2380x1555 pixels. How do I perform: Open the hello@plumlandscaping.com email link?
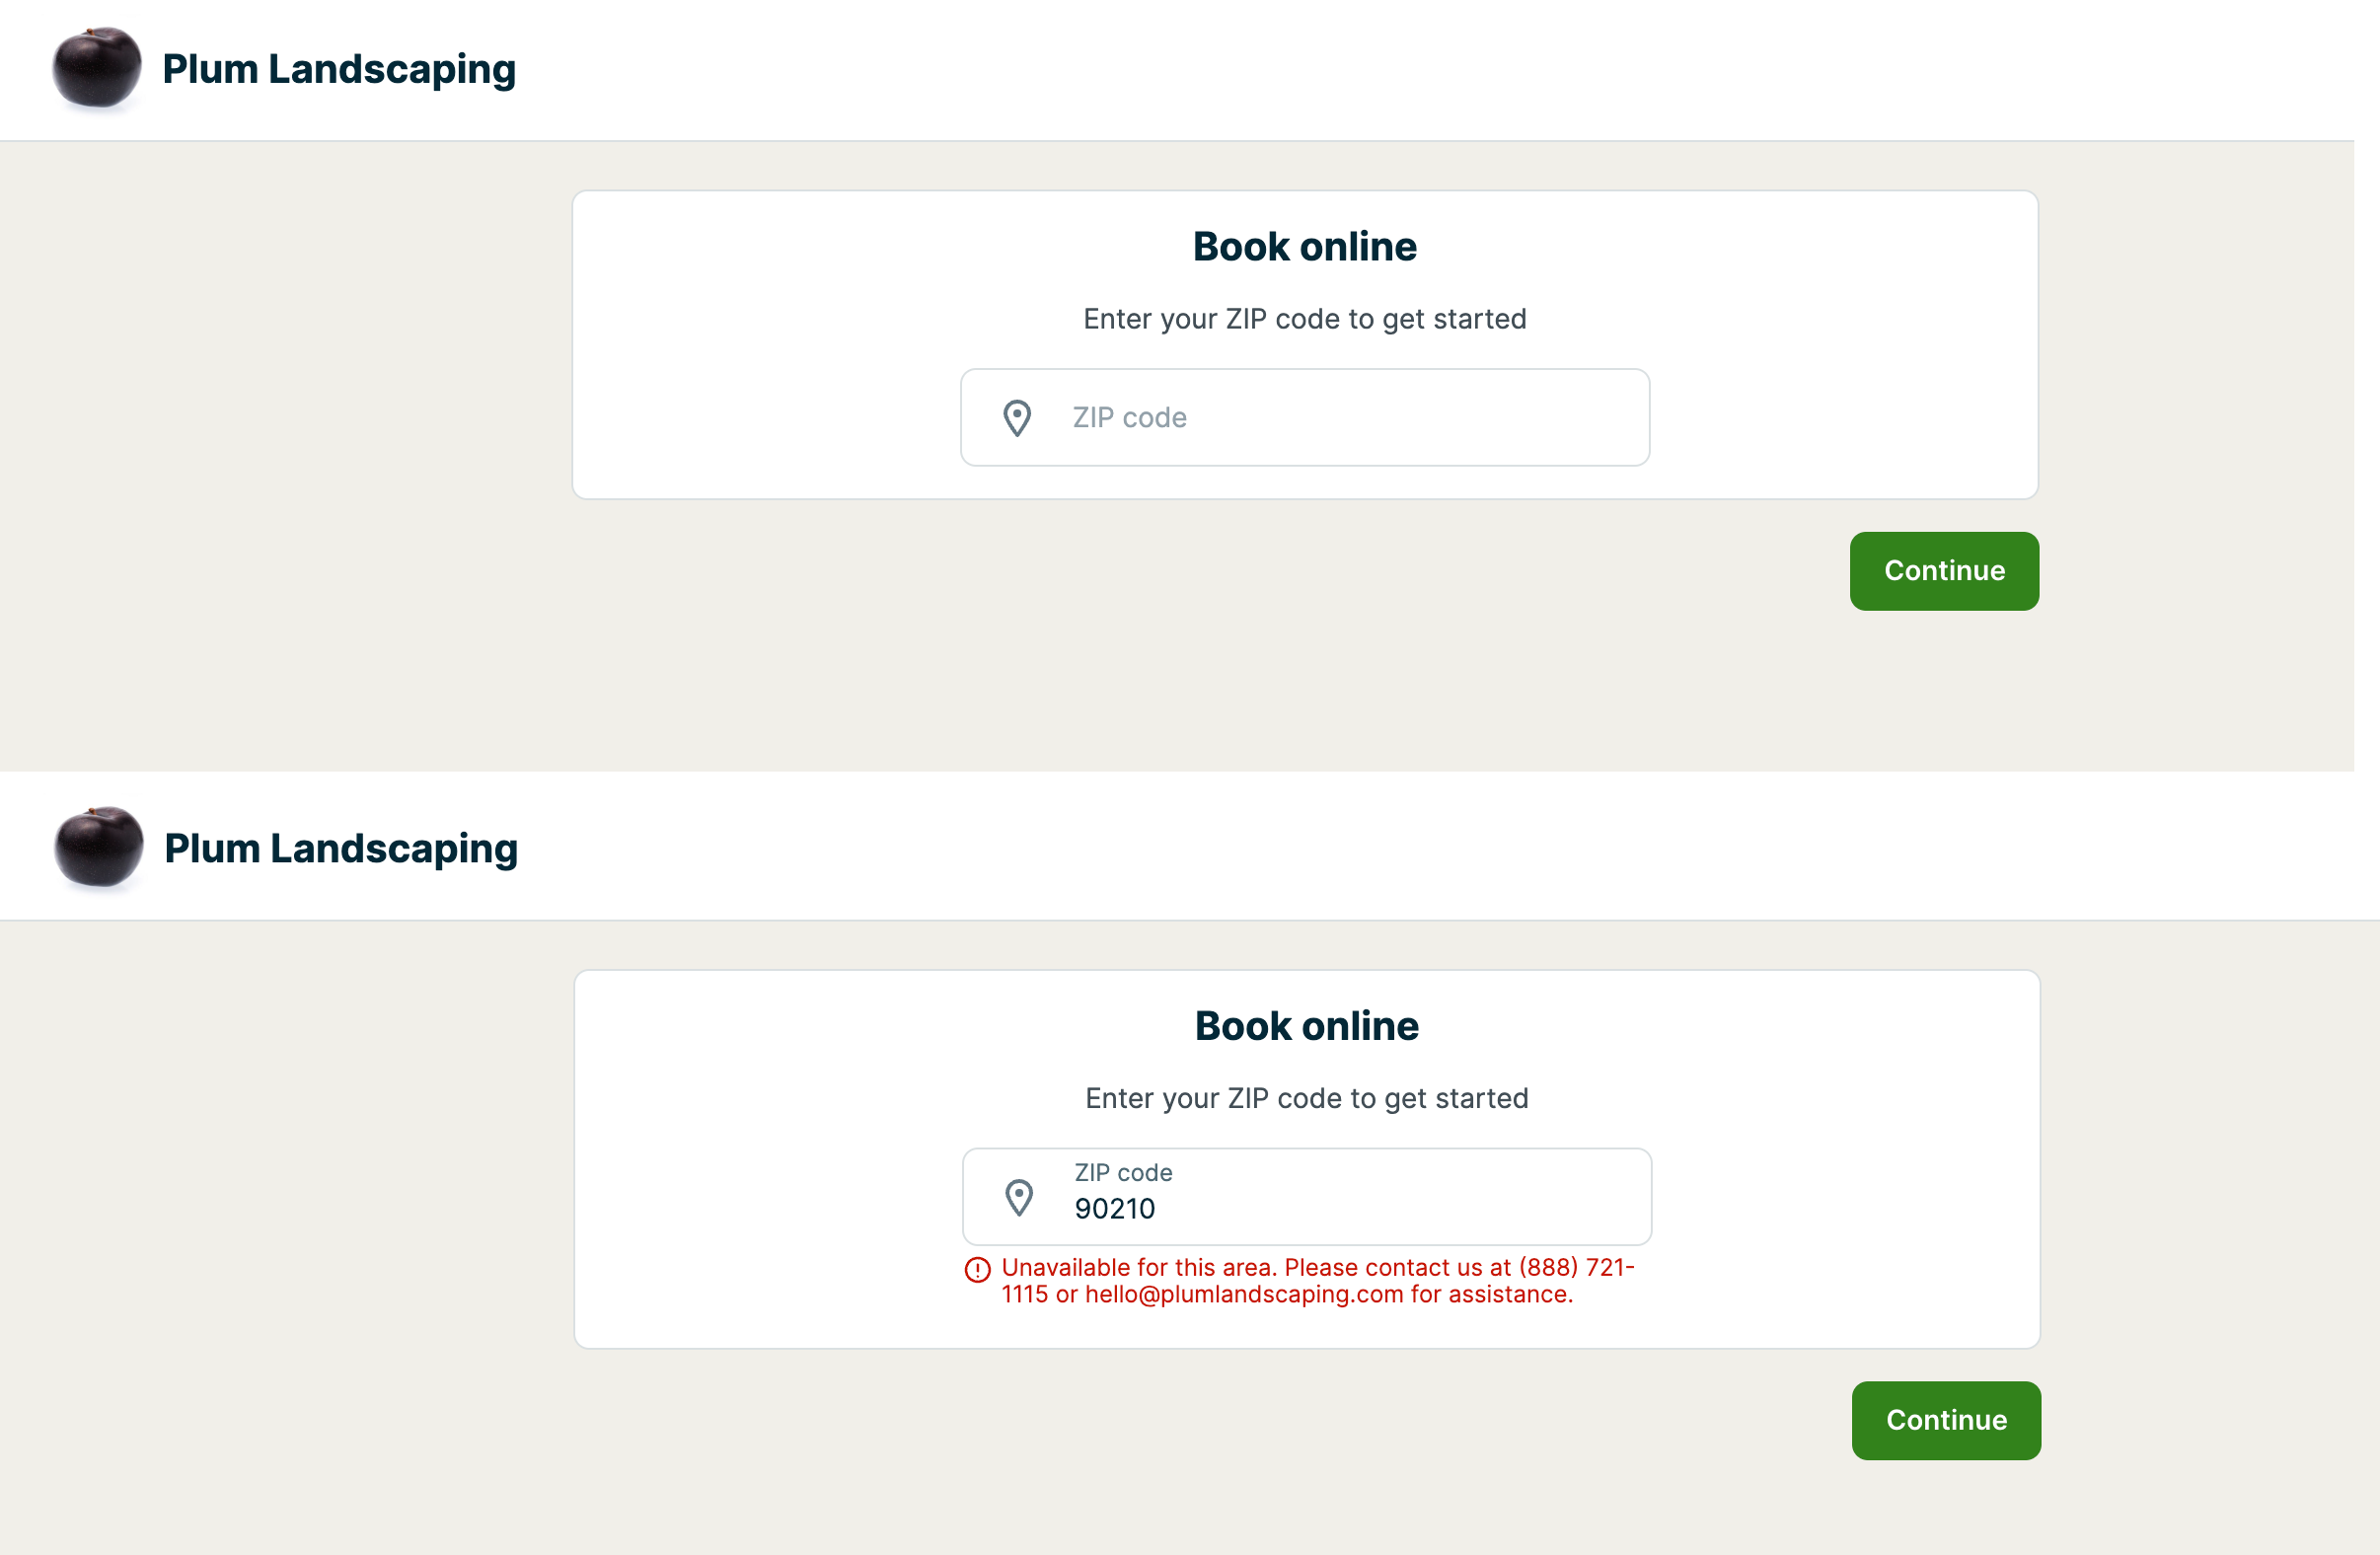[x=1244, y=1294]
